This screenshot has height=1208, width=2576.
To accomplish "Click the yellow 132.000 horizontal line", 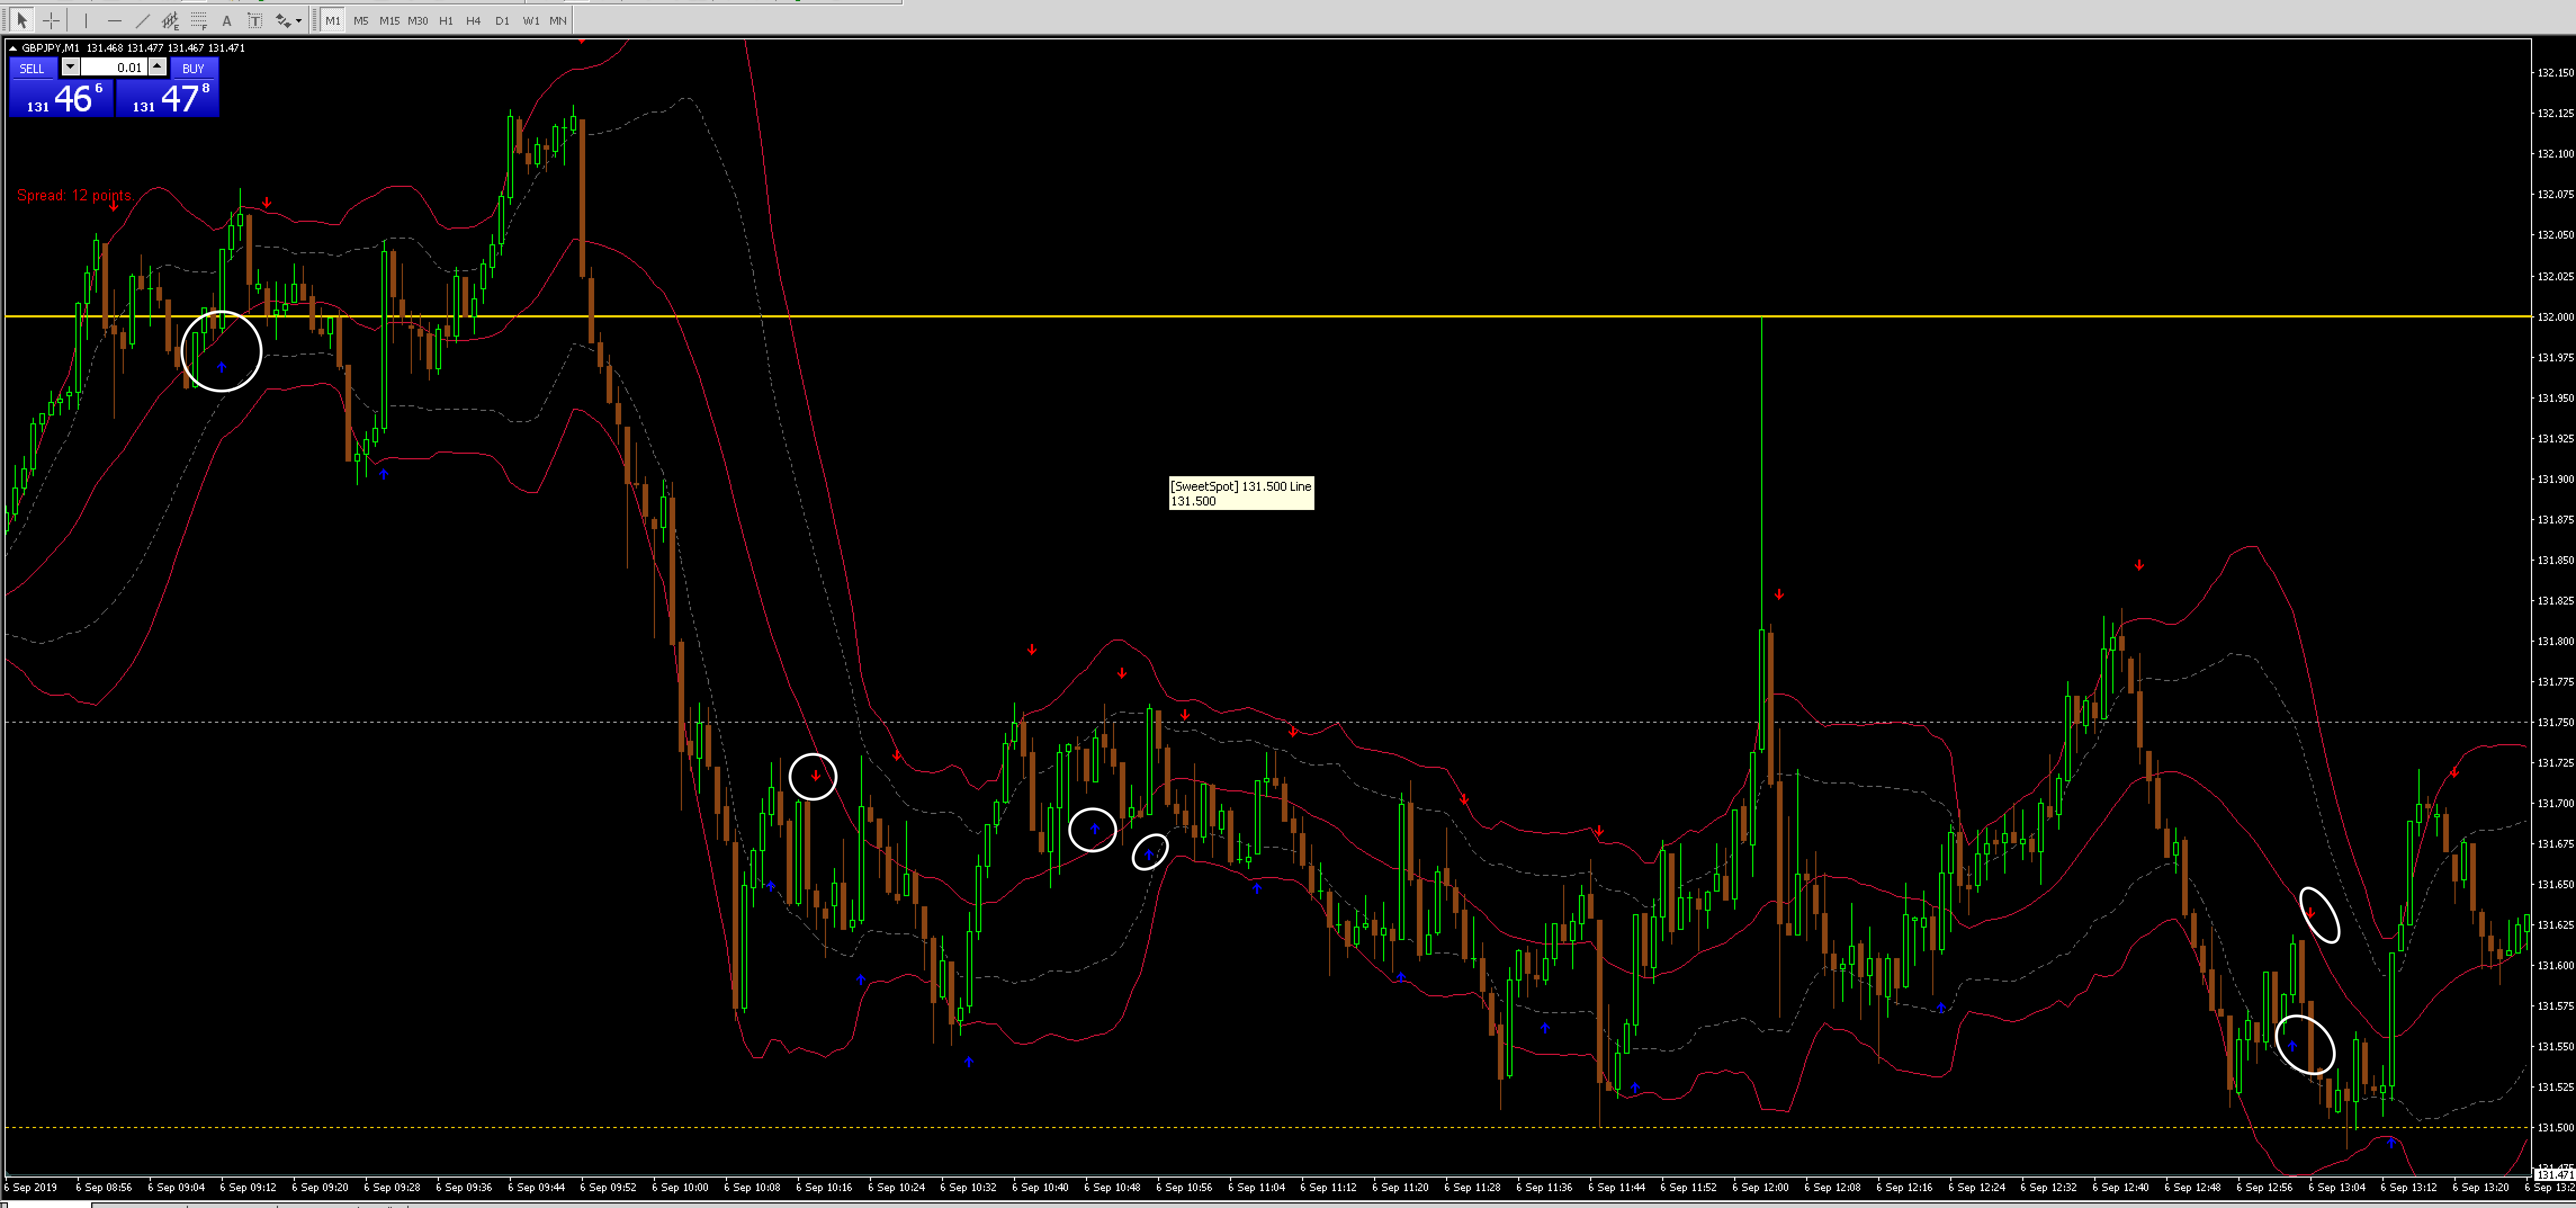I will (x=1267, y=316).
